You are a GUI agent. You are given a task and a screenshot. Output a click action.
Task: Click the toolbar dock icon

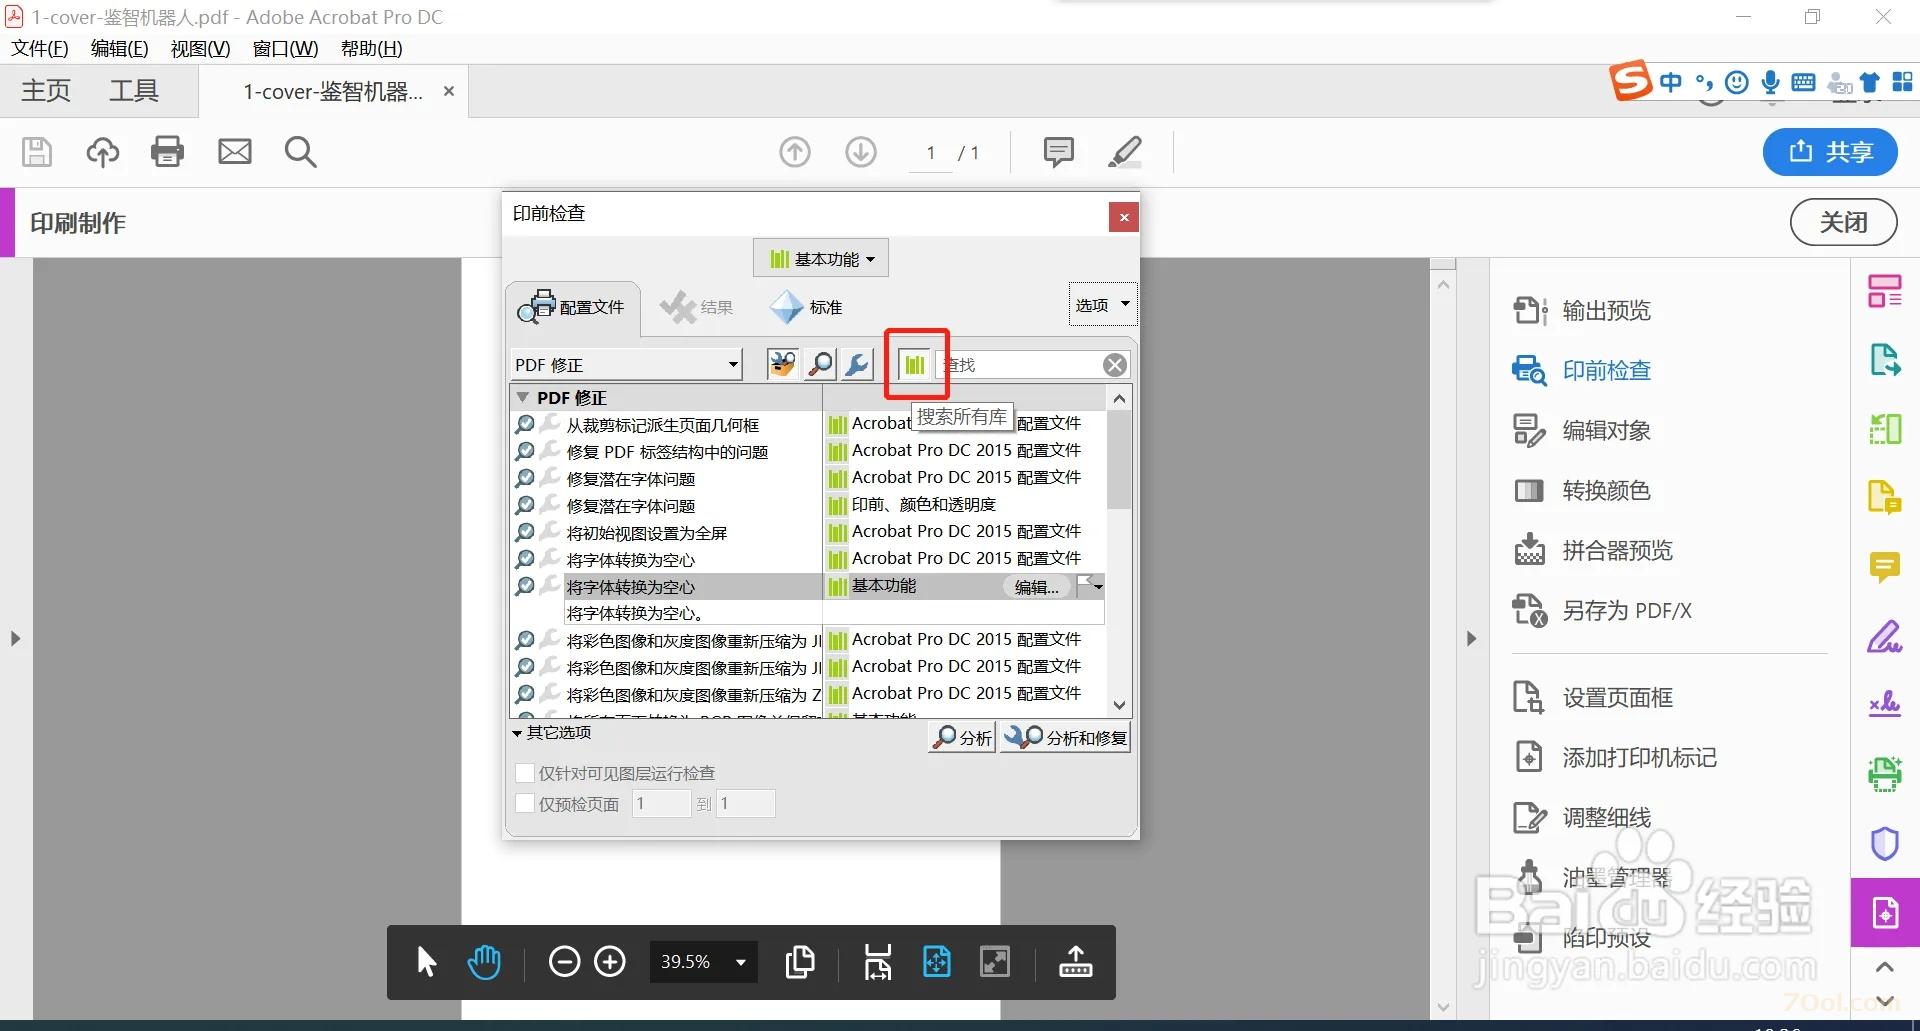click(x=1076, y=962)
